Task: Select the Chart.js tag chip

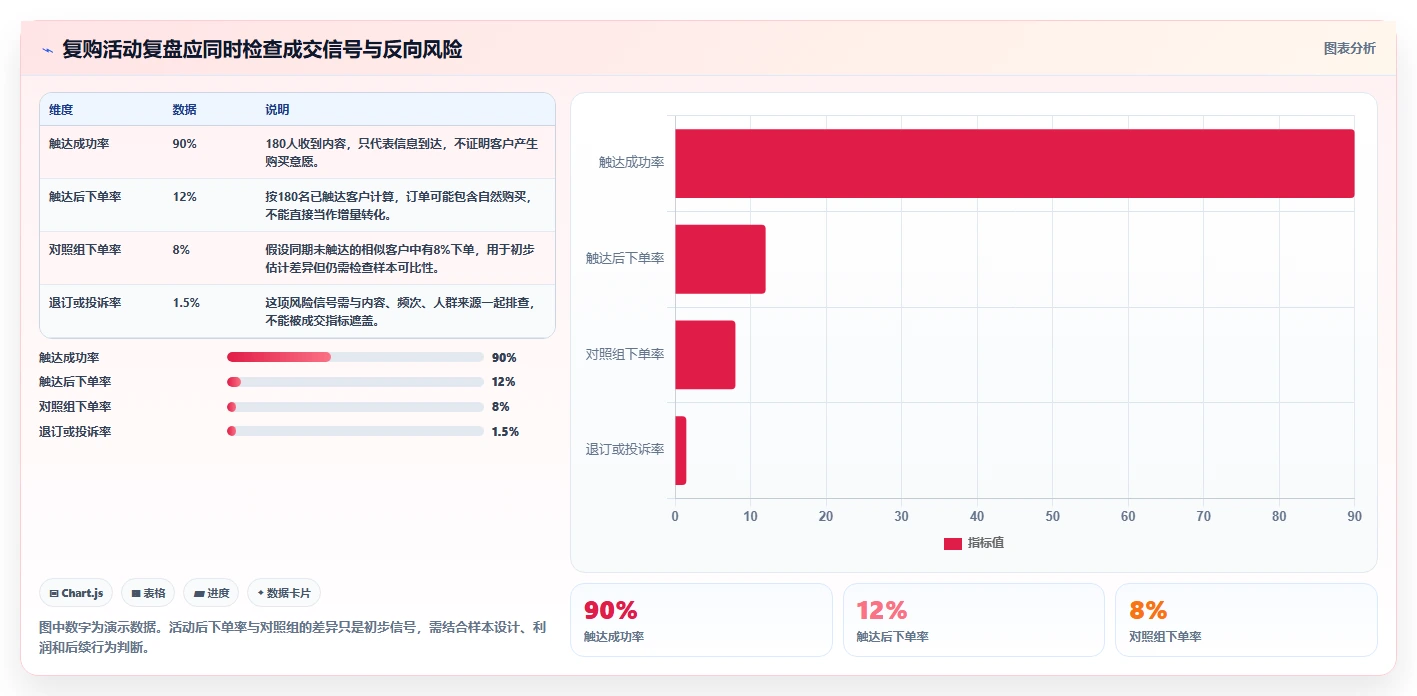Action: (x=77, y=593)
